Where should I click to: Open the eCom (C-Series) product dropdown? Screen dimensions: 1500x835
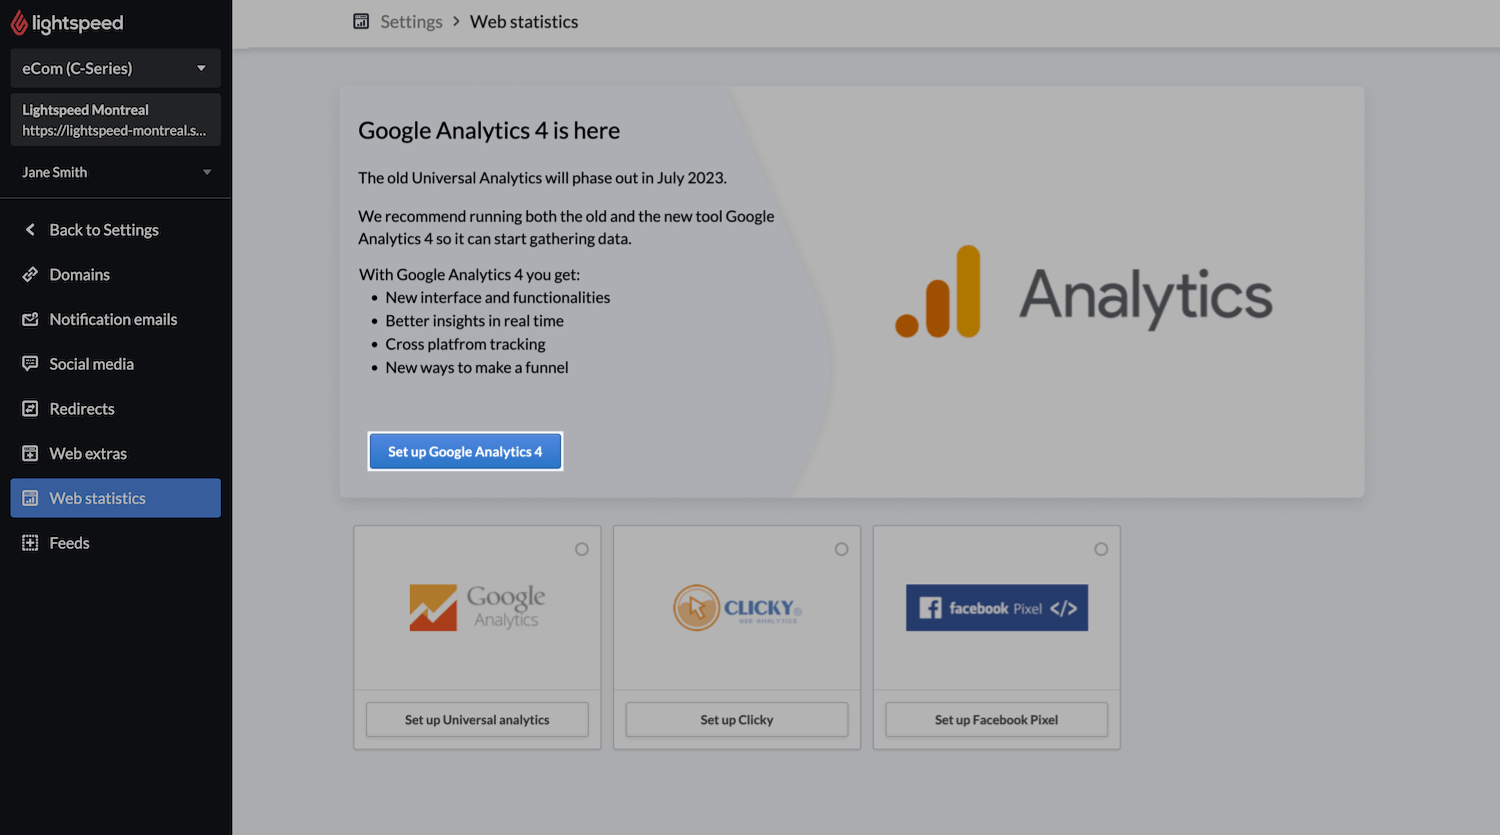(116, 68)
